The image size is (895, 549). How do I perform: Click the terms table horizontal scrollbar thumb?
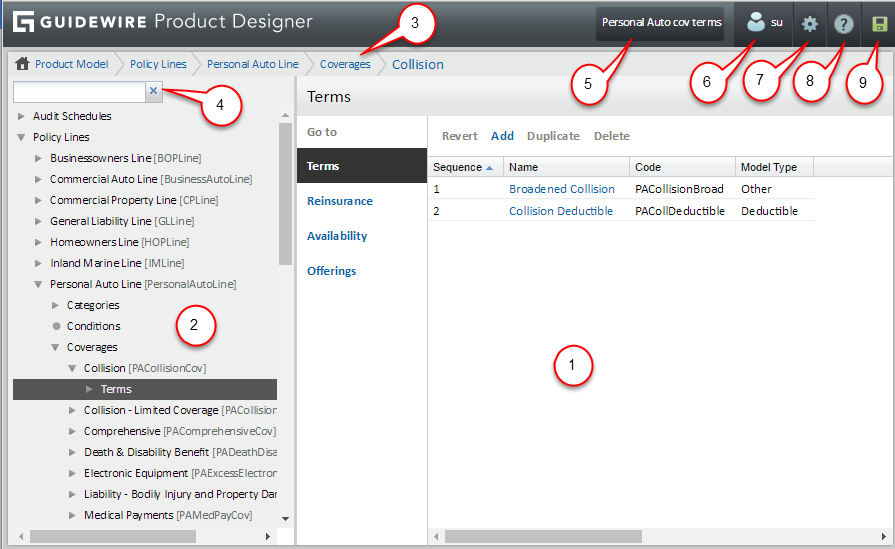coord(543,536)
